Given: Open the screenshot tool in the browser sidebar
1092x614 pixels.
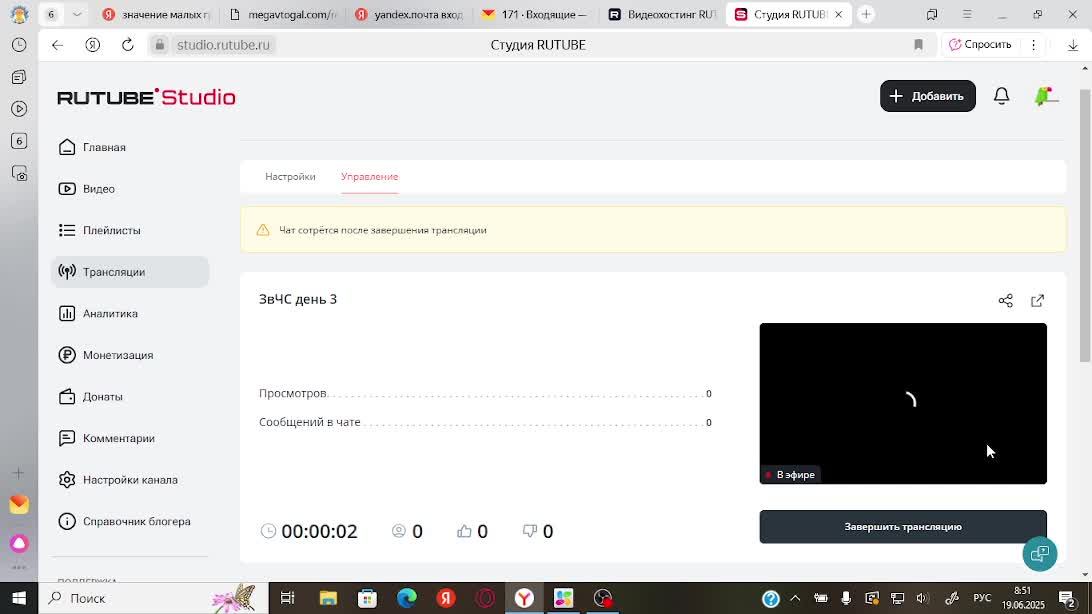Looking at the screenshot, I should click(x=19, y=173).
